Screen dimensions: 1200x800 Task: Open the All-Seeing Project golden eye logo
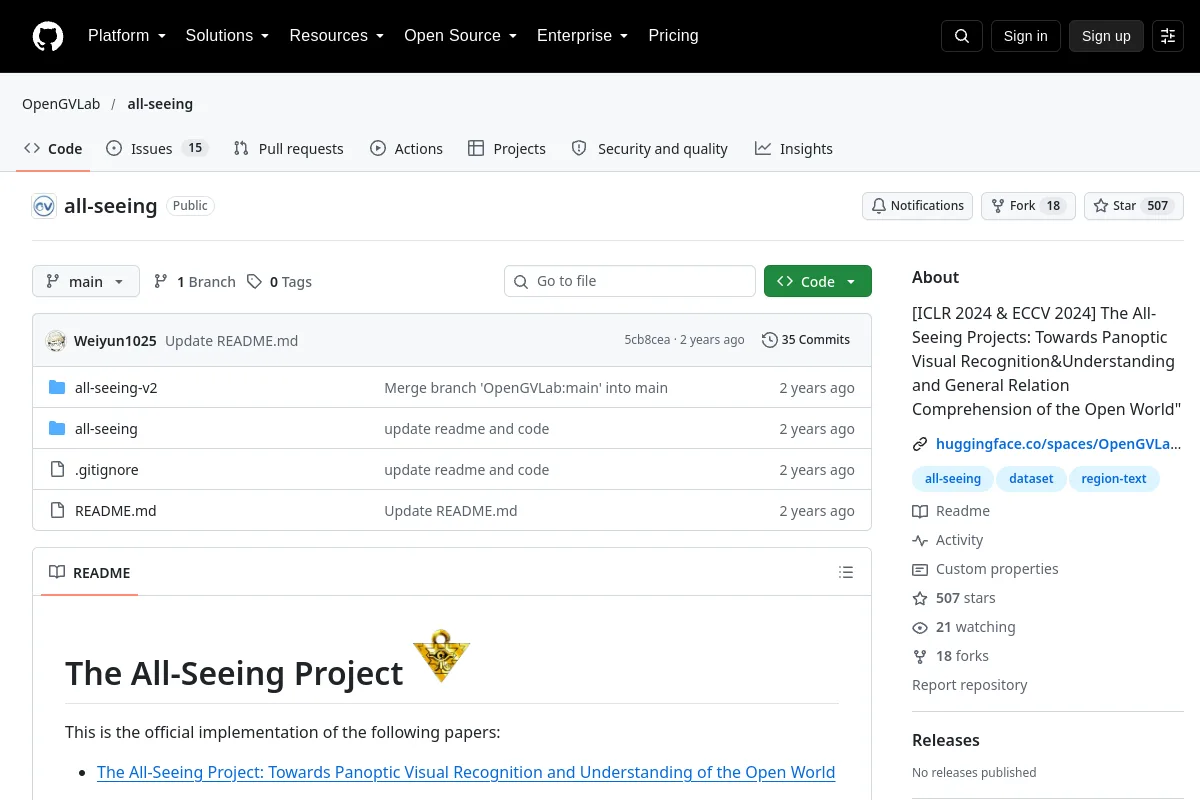[441, 656]
